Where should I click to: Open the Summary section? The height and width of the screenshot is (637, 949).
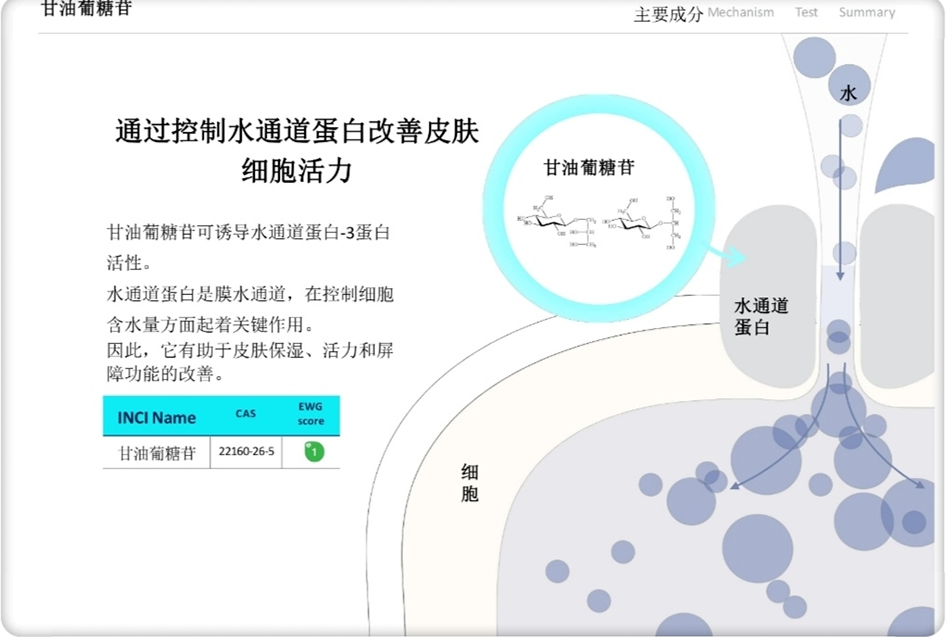866,12
